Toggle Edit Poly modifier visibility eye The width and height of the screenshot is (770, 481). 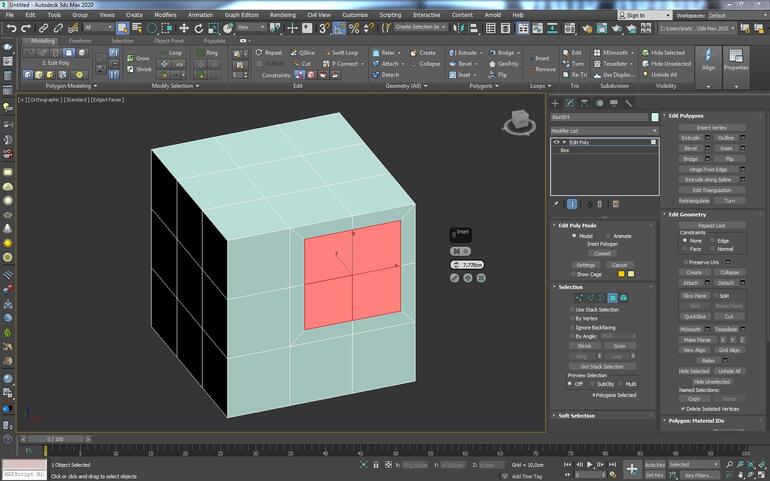[x=556, y=142]
